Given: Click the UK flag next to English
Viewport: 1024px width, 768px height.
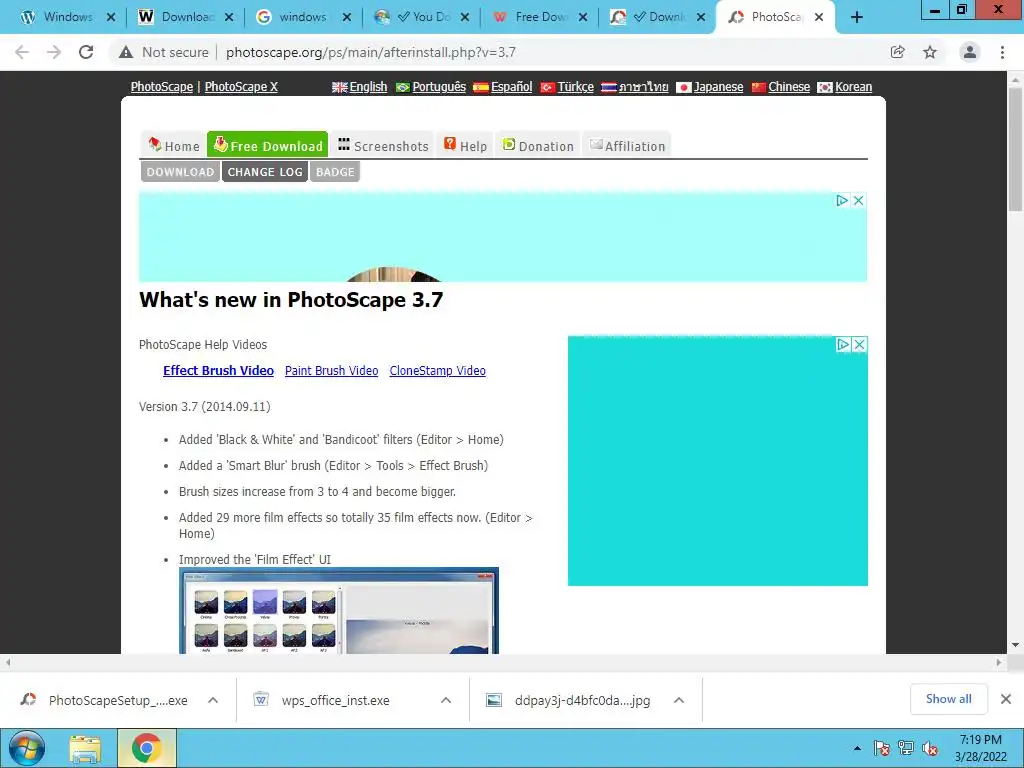Looking at the screenshot, I should point(340,88).
